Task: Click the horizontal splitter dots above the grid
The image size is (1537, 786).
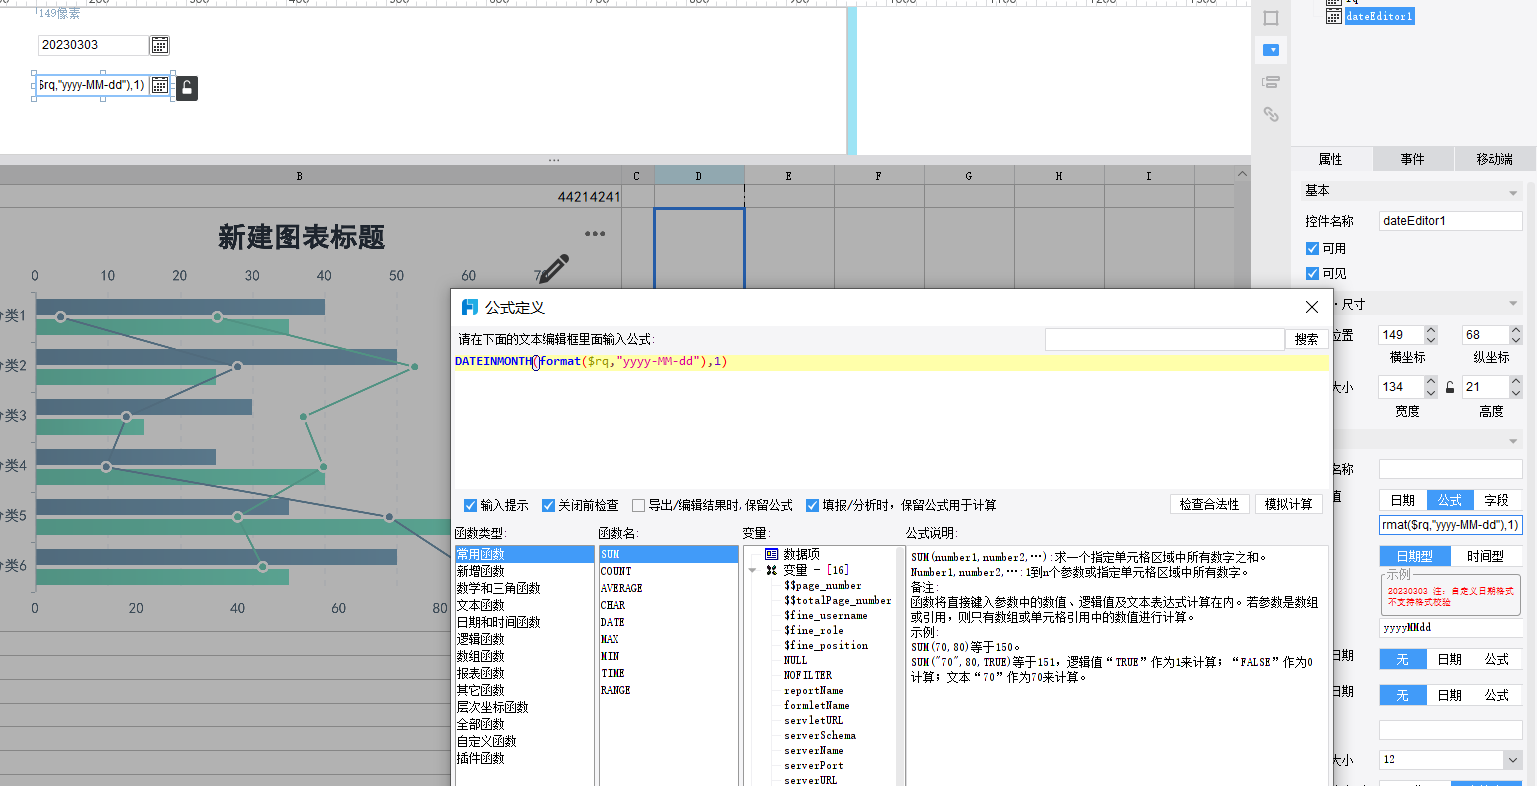Action: (554, 160)
